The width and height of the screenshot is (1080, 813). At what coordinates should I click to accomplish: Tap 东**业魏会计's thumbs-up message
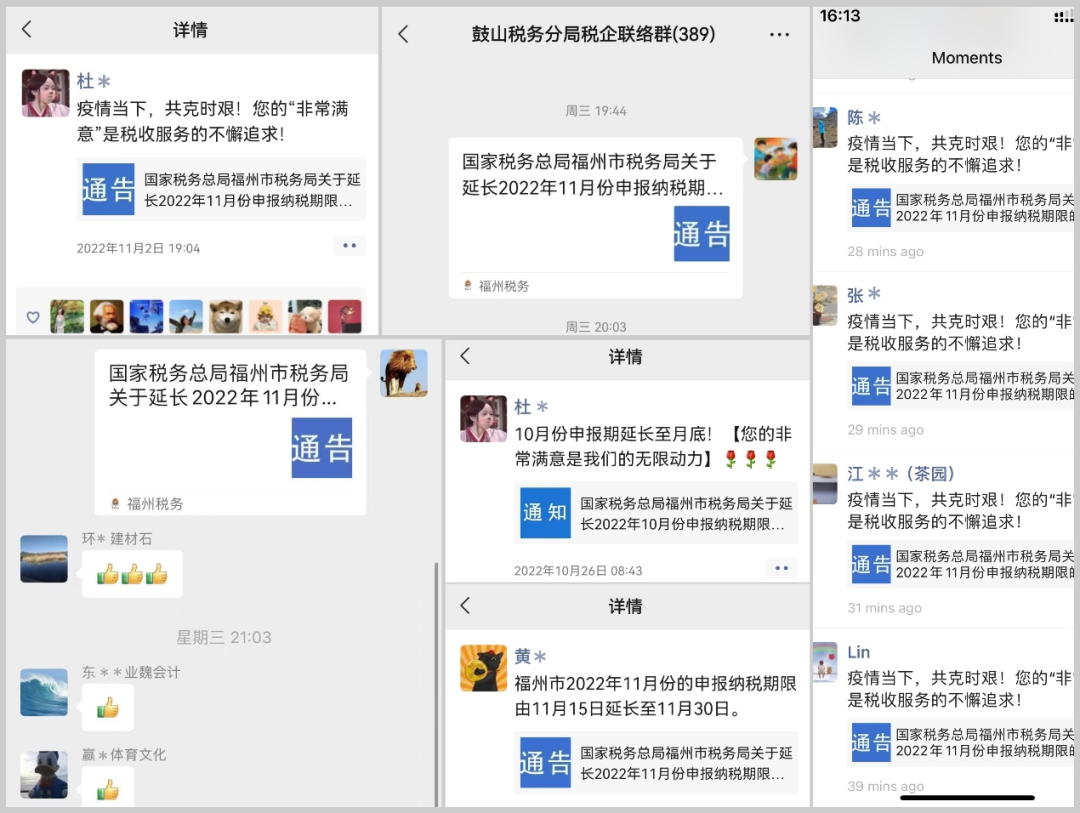point(107,707)
